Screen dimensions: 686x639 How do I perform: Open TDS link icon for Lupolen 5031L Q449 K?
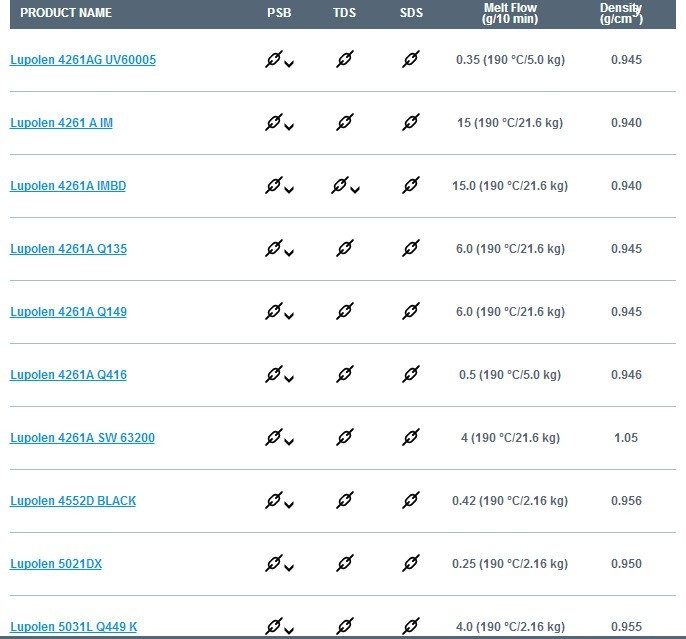point(345,626)
